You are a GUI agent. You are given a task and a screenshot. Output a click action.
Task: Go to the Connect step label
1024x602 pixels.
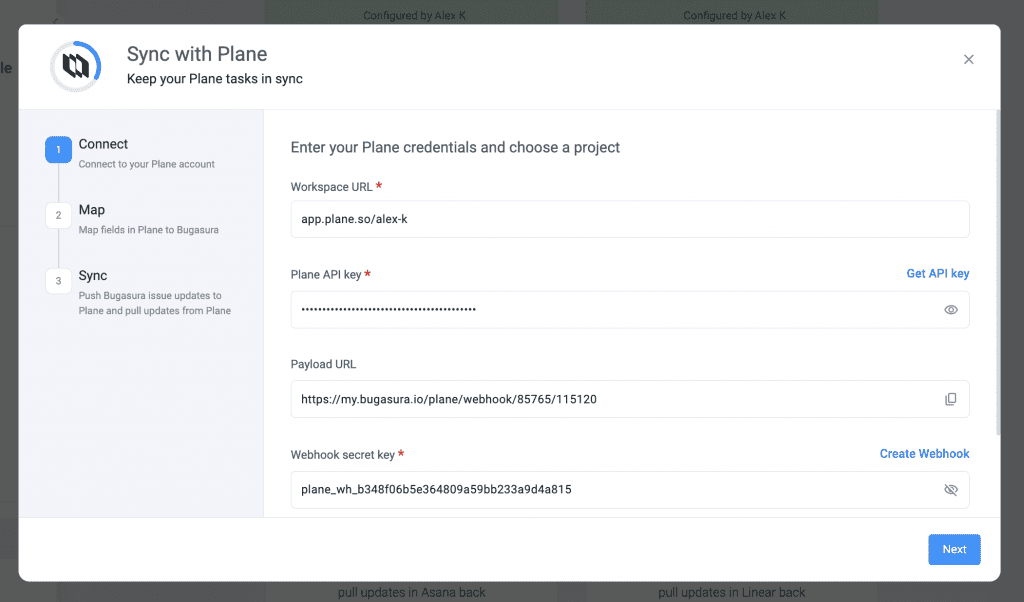[x=103, y=144]
